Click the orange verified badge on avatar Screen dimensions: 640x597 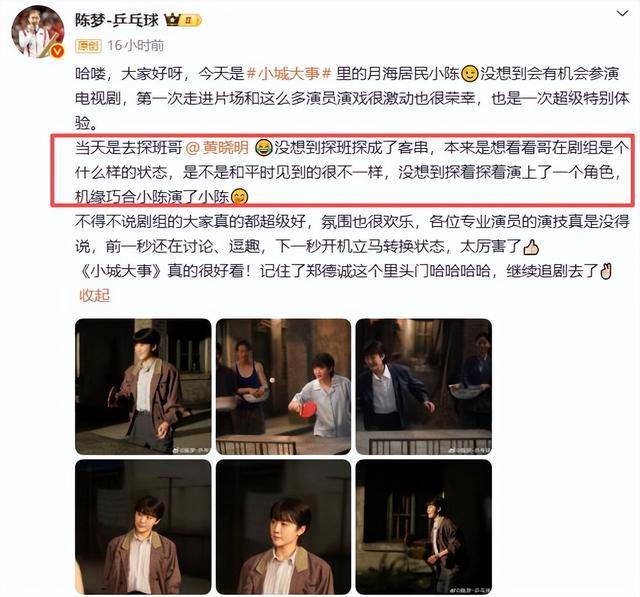pos(58,51)
